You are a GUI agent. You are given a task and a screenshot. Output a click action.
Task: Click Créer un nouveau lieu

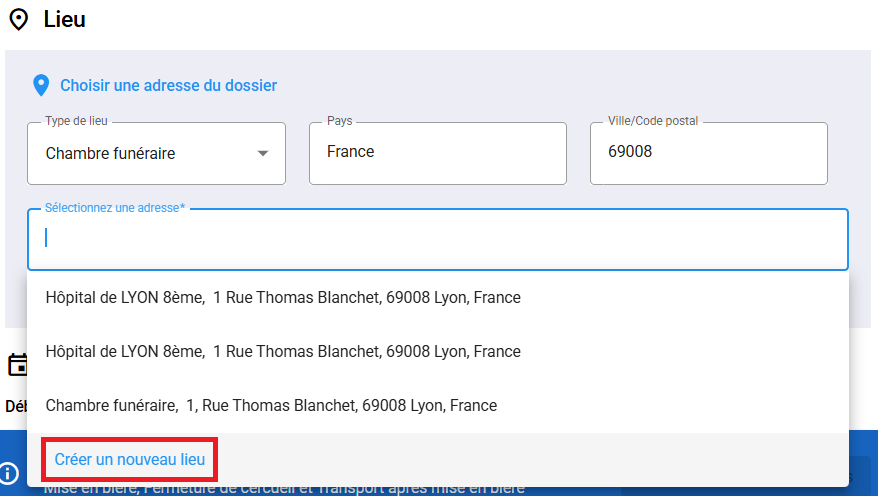pyautogui.click(x=130, y=460)
